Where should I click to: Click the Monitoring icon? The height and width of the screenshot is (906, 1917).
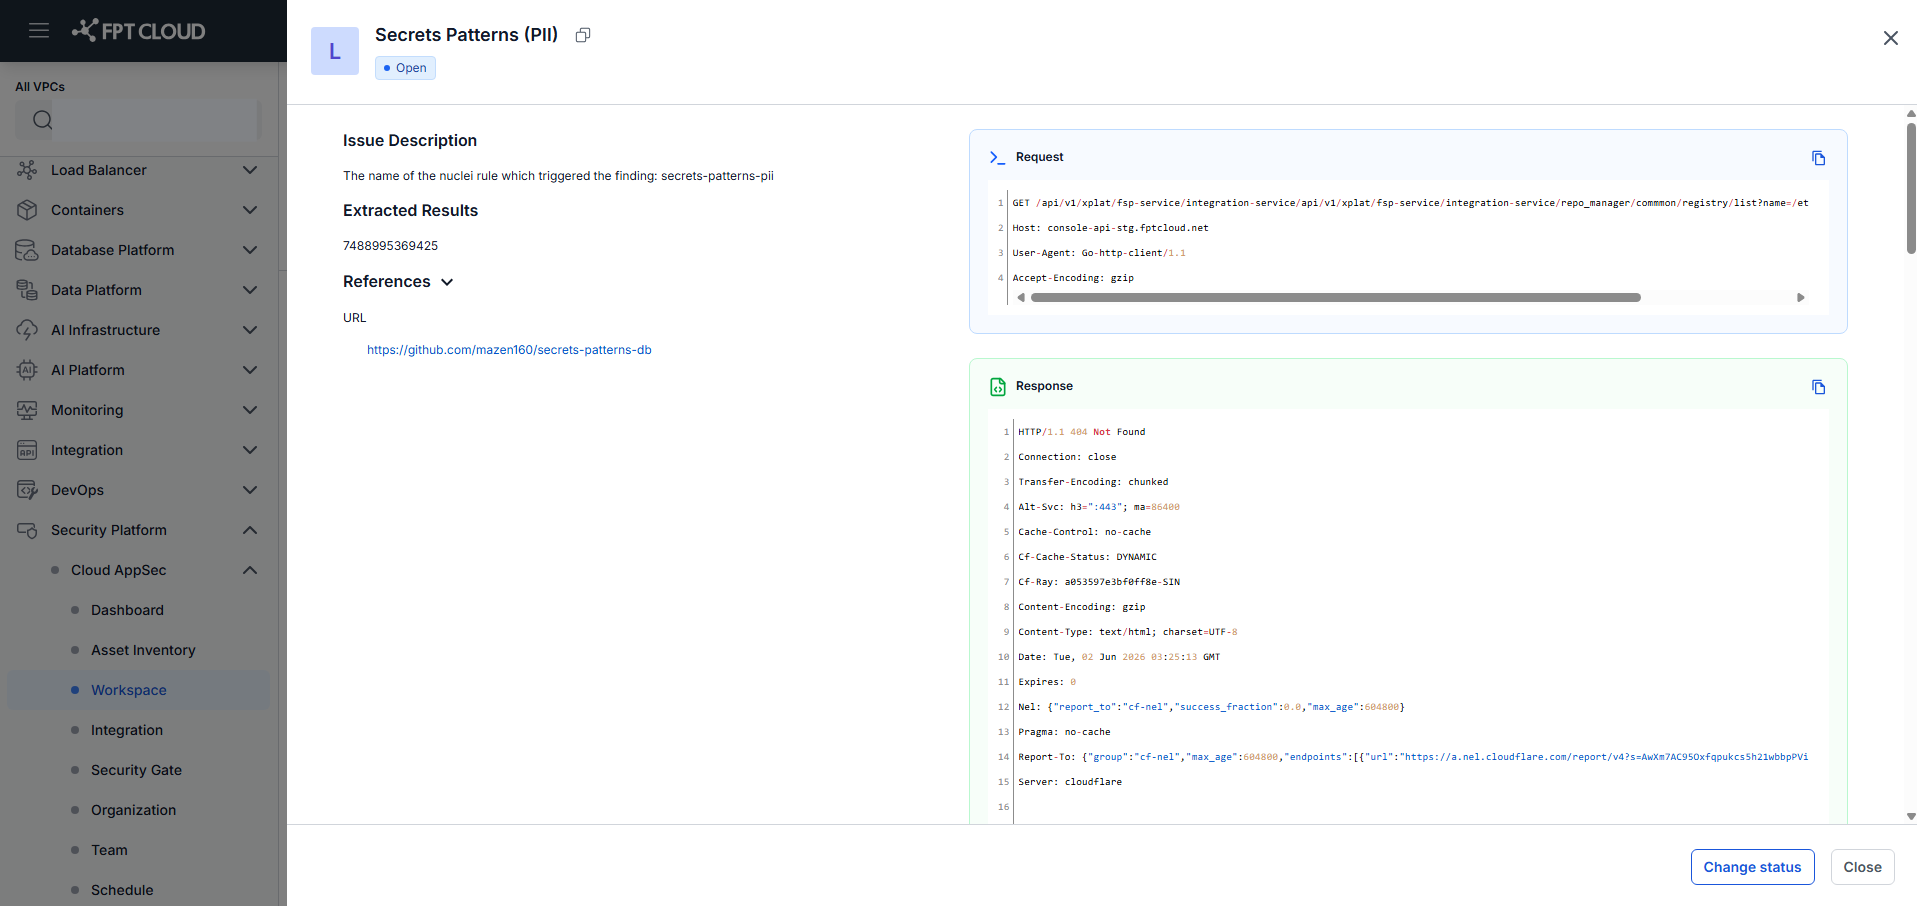pos(27,410)
